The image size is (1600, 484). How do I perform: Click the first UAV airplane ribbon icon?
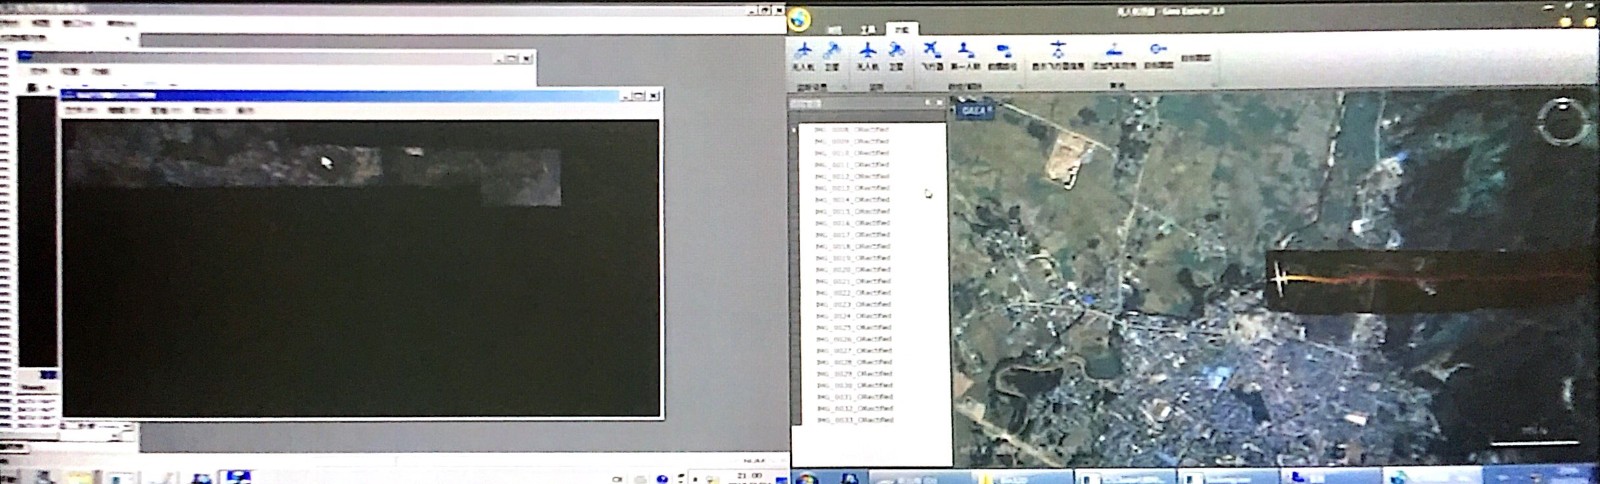pos(803,51)
